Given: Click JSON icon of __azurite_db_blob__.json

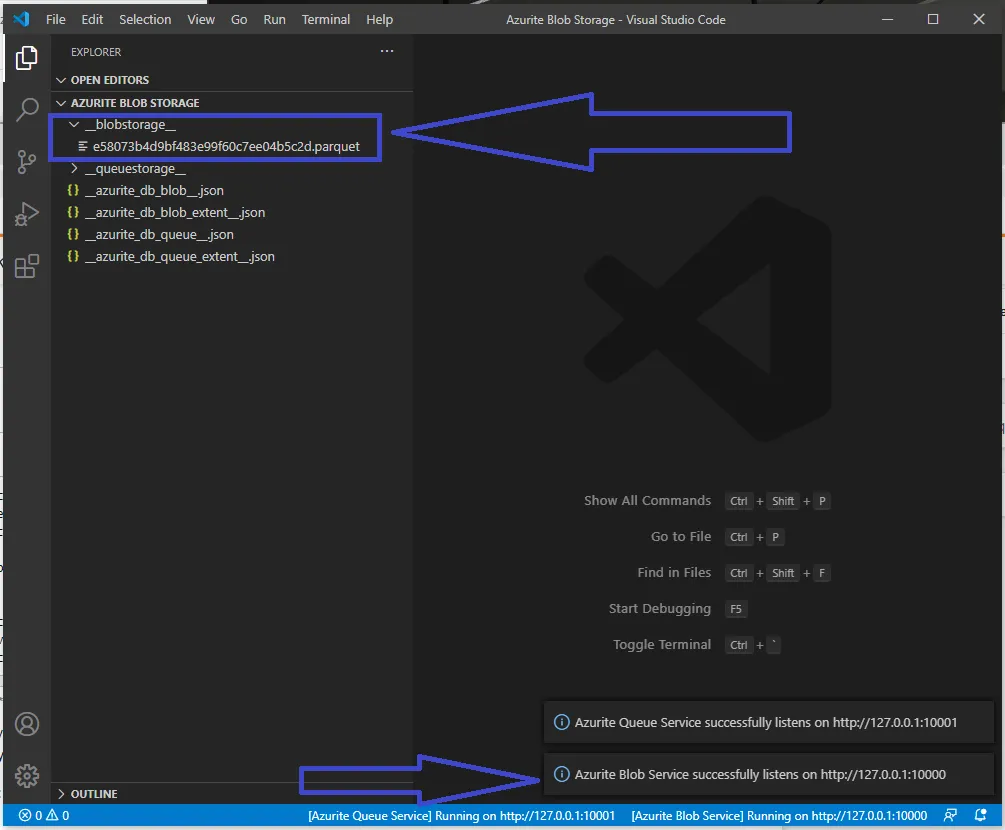Looking at the screenshot, I should 73,190.
